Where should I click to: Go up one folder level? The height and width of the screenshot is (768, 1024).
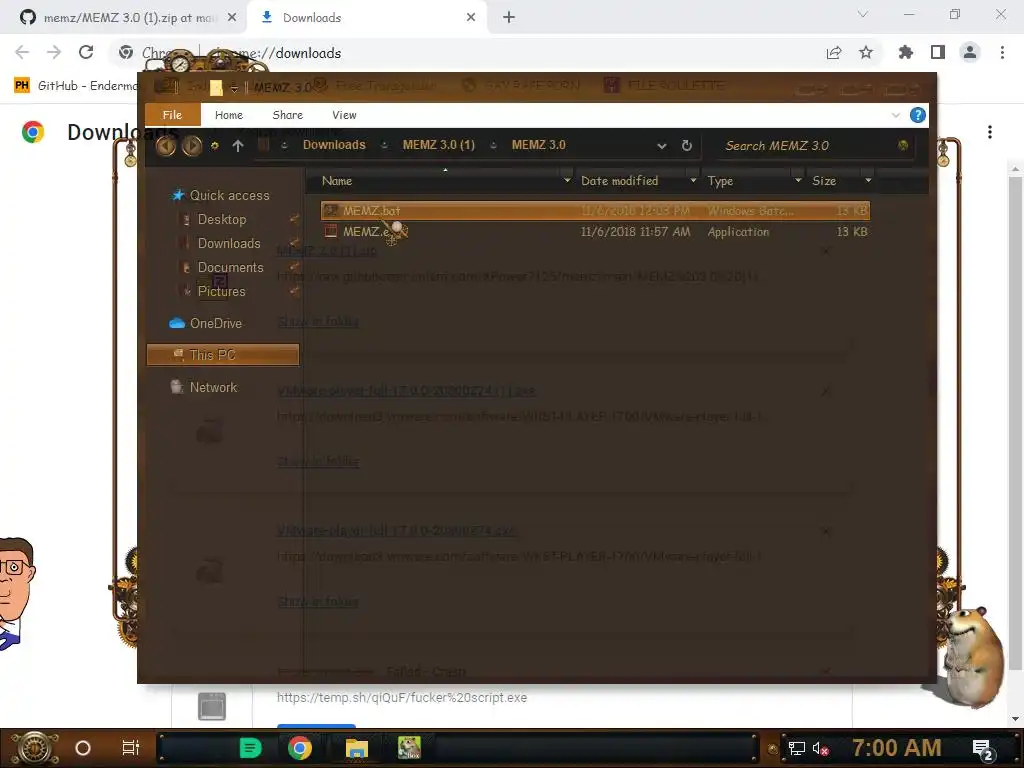coord(238,146)
